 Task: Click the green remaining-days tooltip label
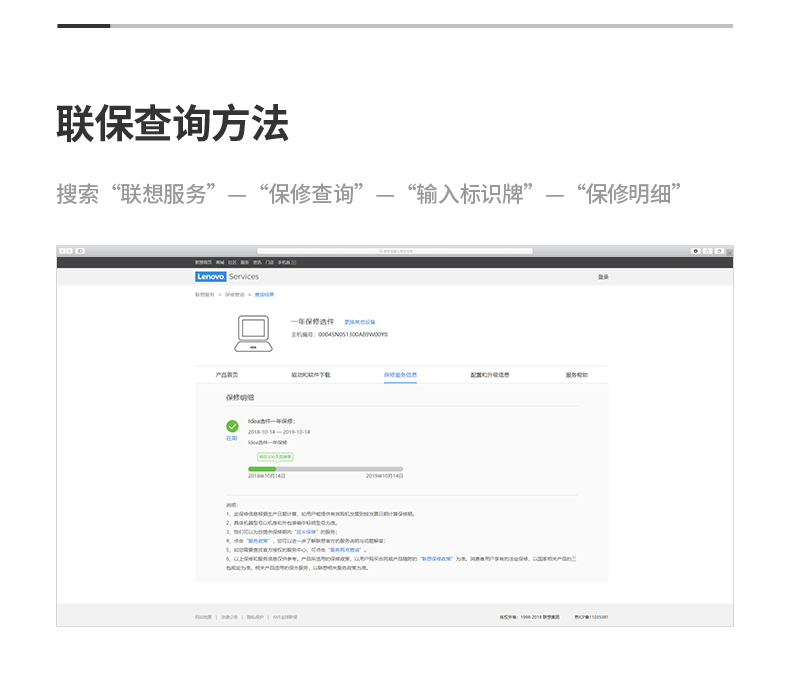275,457
